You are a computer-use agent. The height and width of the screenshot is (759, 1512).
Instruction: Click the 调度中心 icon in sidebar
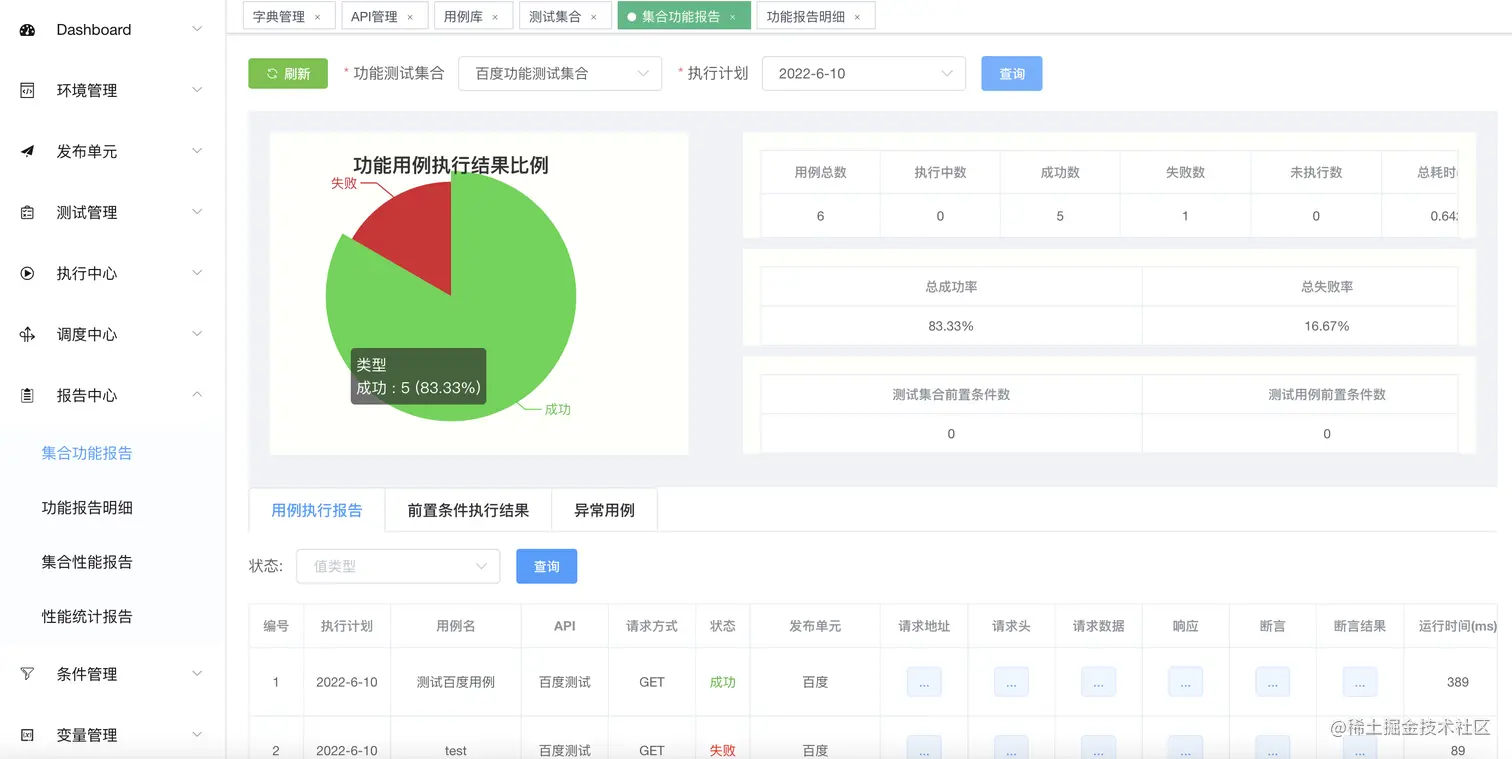point(28,335)
